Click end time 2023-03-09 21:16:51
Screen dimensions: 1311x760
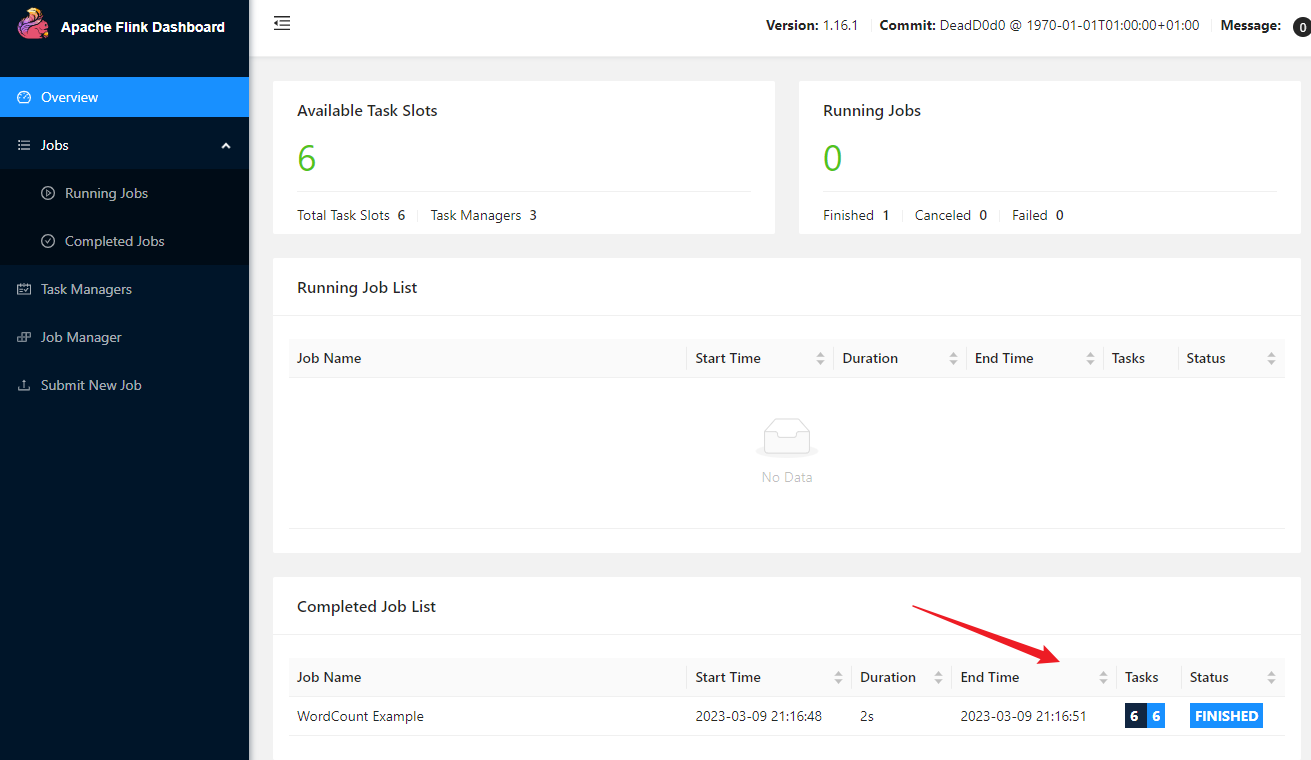[x=1024, y=716]
